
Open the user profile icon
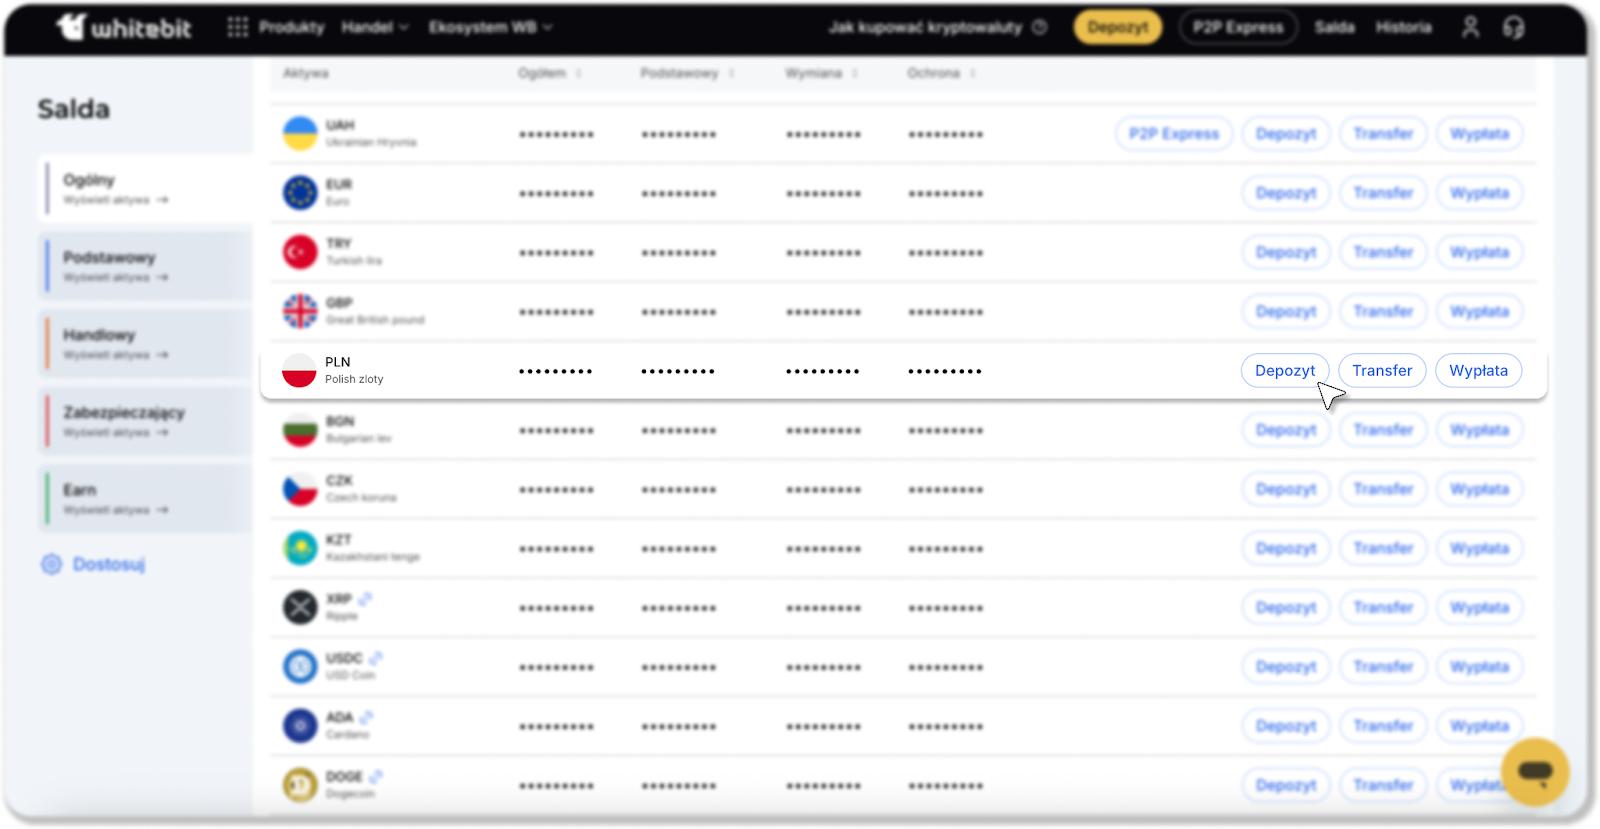tap(1470, 27)
